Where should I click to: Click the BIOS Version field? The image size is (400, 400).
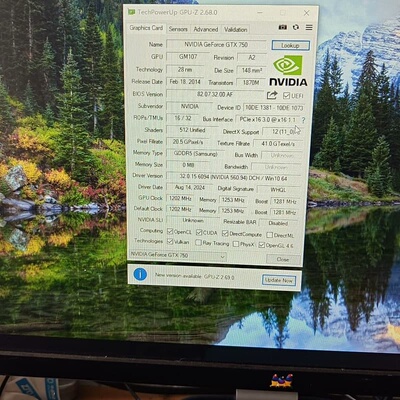[215, 94]
